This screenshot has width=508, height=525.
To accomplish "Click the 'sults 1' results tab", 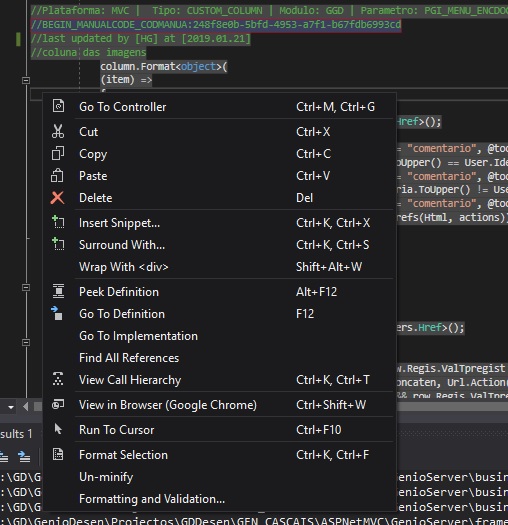I will [x=16, y=434].
